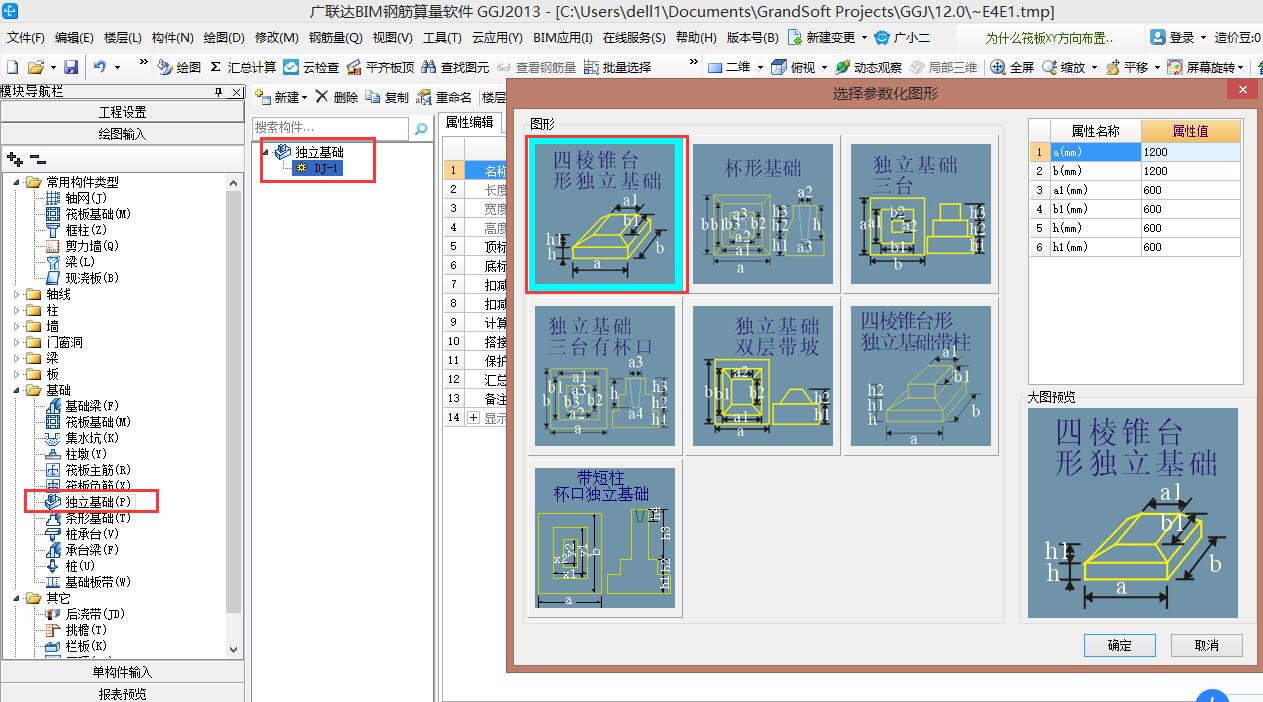Viewport: 1263px width, 702px height.
Task: Open the 文件(F) menu
Action: pos(26,37)
